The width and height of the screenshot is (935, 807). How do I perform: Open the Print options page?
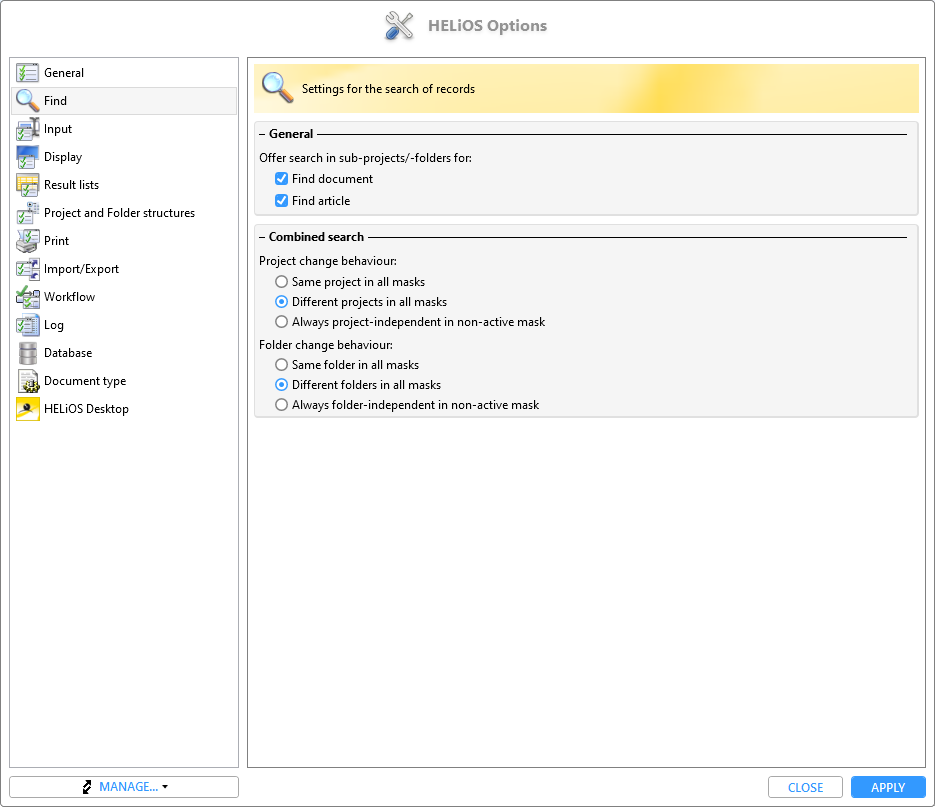pos(124,241)
